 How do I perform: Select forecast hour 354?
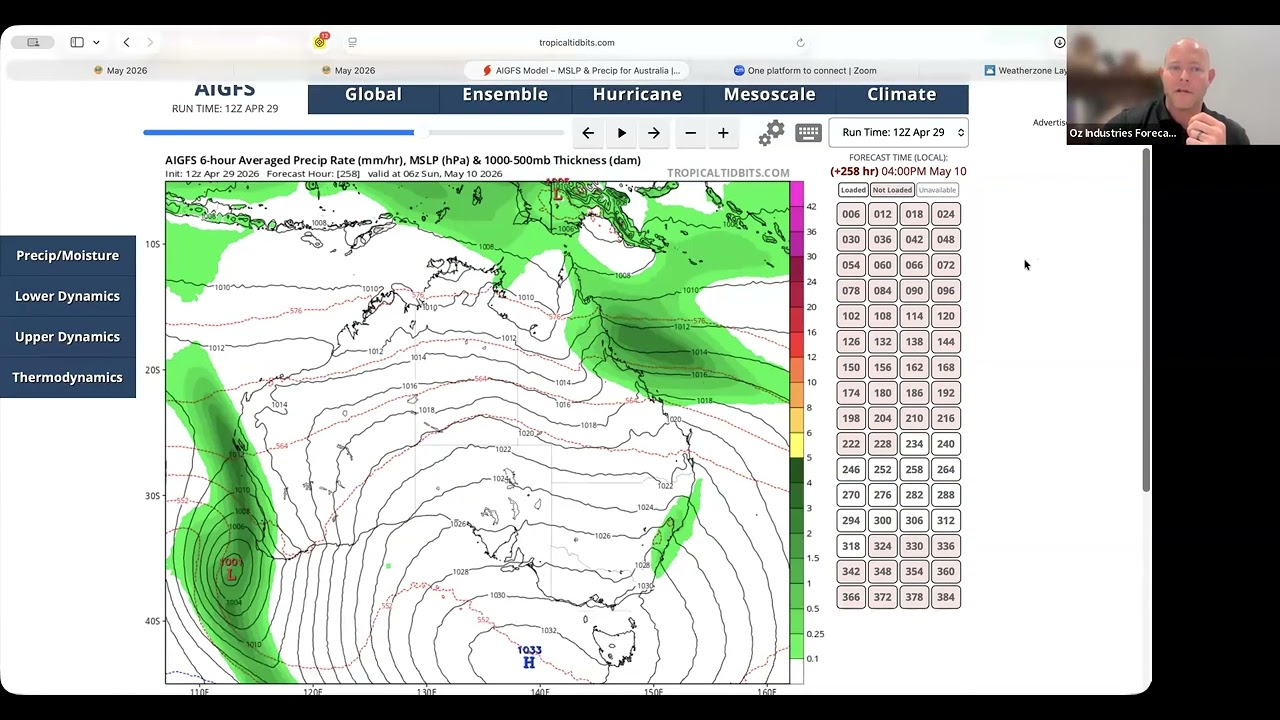tap(914, 571)
